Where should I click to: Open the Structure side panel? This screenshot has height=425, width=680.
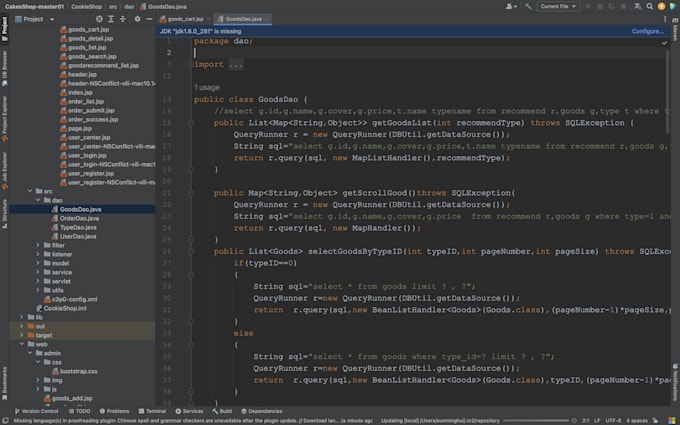4,213
